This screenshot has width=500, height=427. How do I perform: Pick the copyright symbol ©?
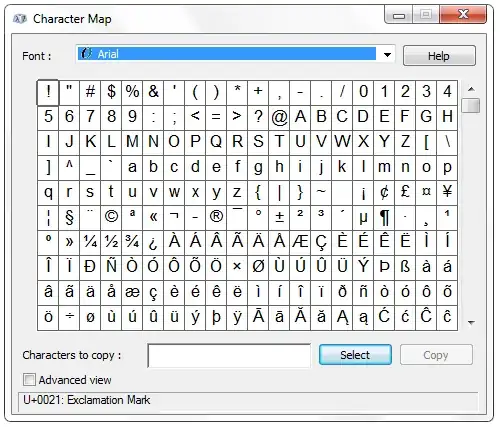(x=111, y=218)
